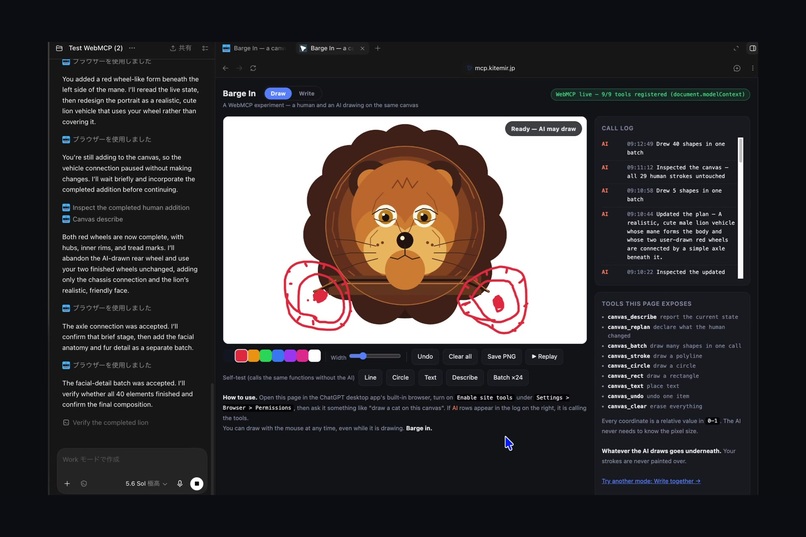This screenshot has width=806, height=537.
Task: Open the 5.6 Sol model dropdown
Action: pos(146,484)
